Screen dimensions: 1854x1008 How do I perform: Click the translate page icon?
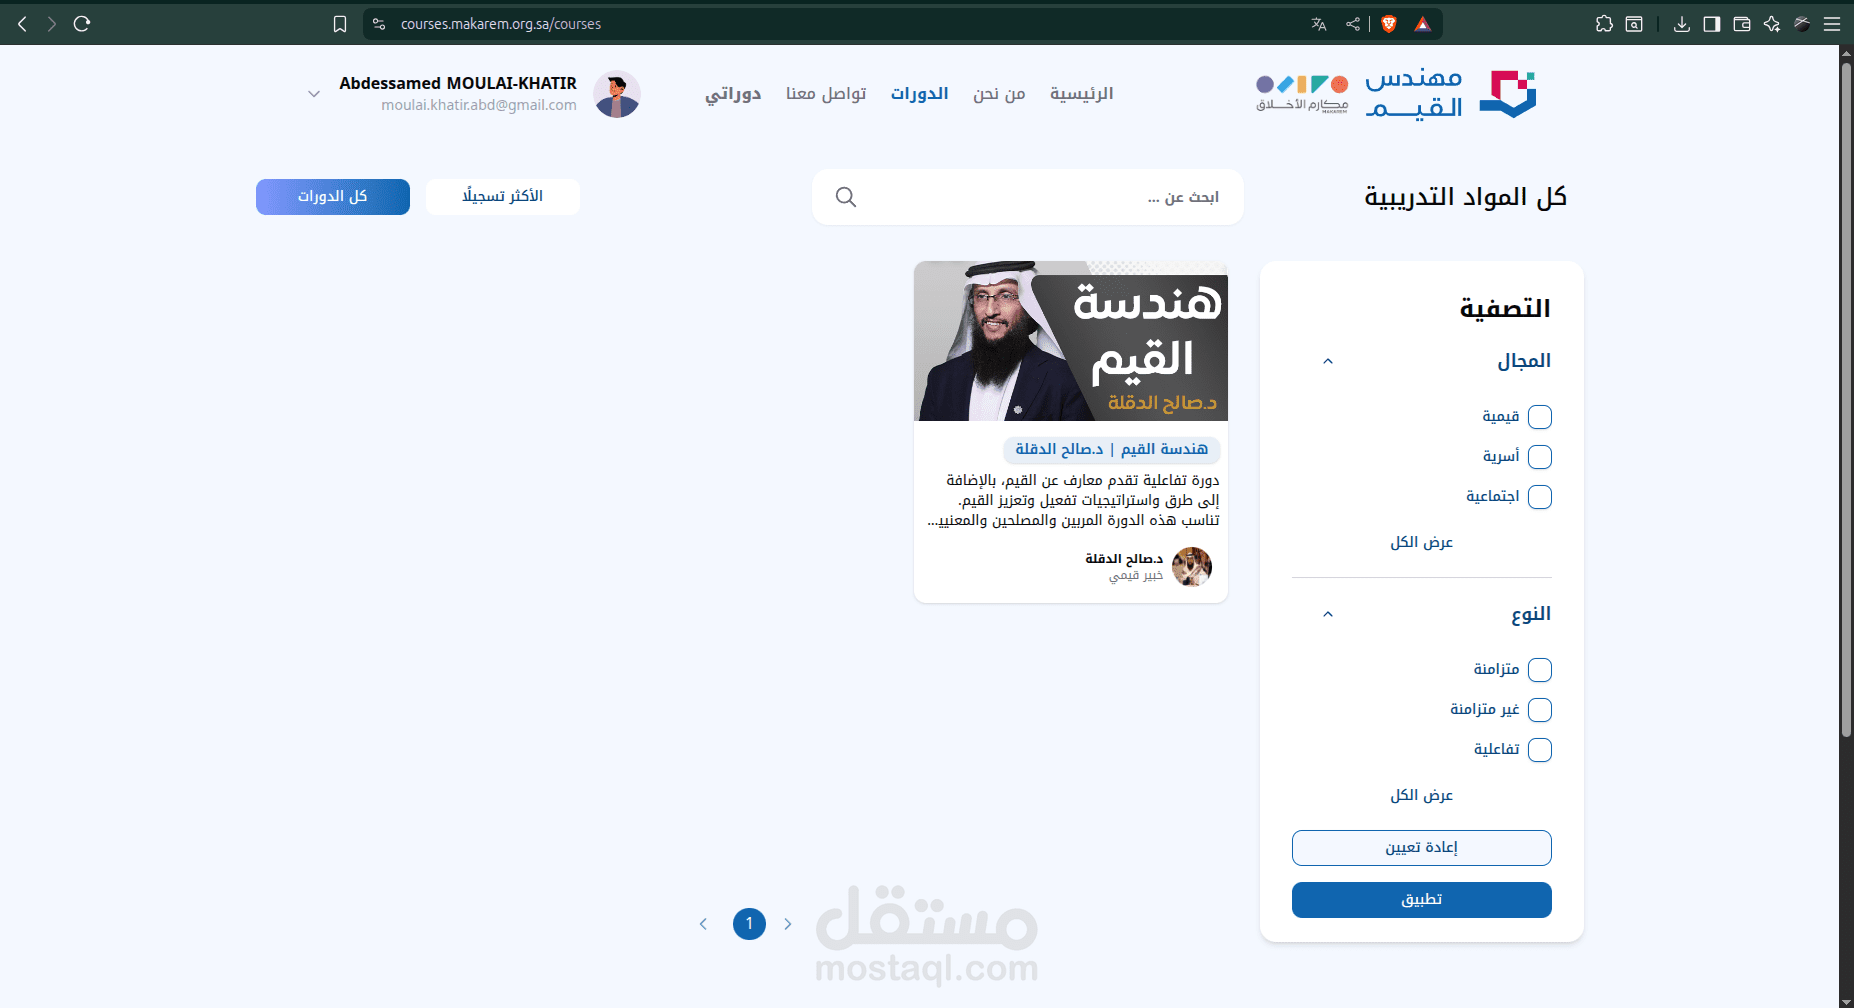click(x=1319, y=24)
